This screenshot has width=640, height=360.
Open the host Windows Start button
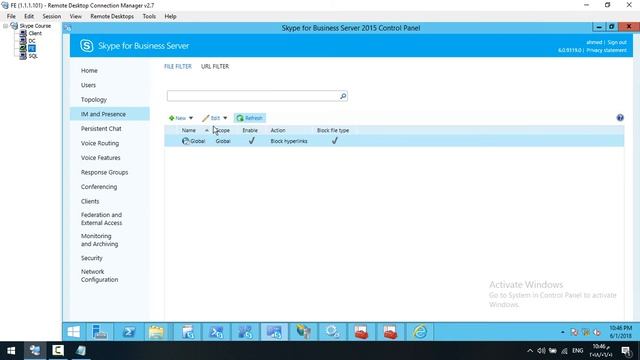tap(11, 351)
